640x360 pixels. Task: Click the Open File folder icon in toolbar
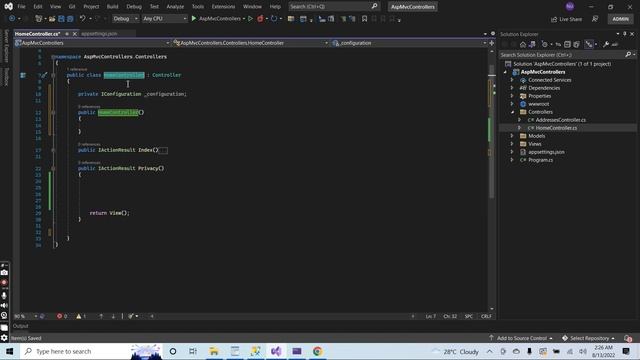click(52, 19)
